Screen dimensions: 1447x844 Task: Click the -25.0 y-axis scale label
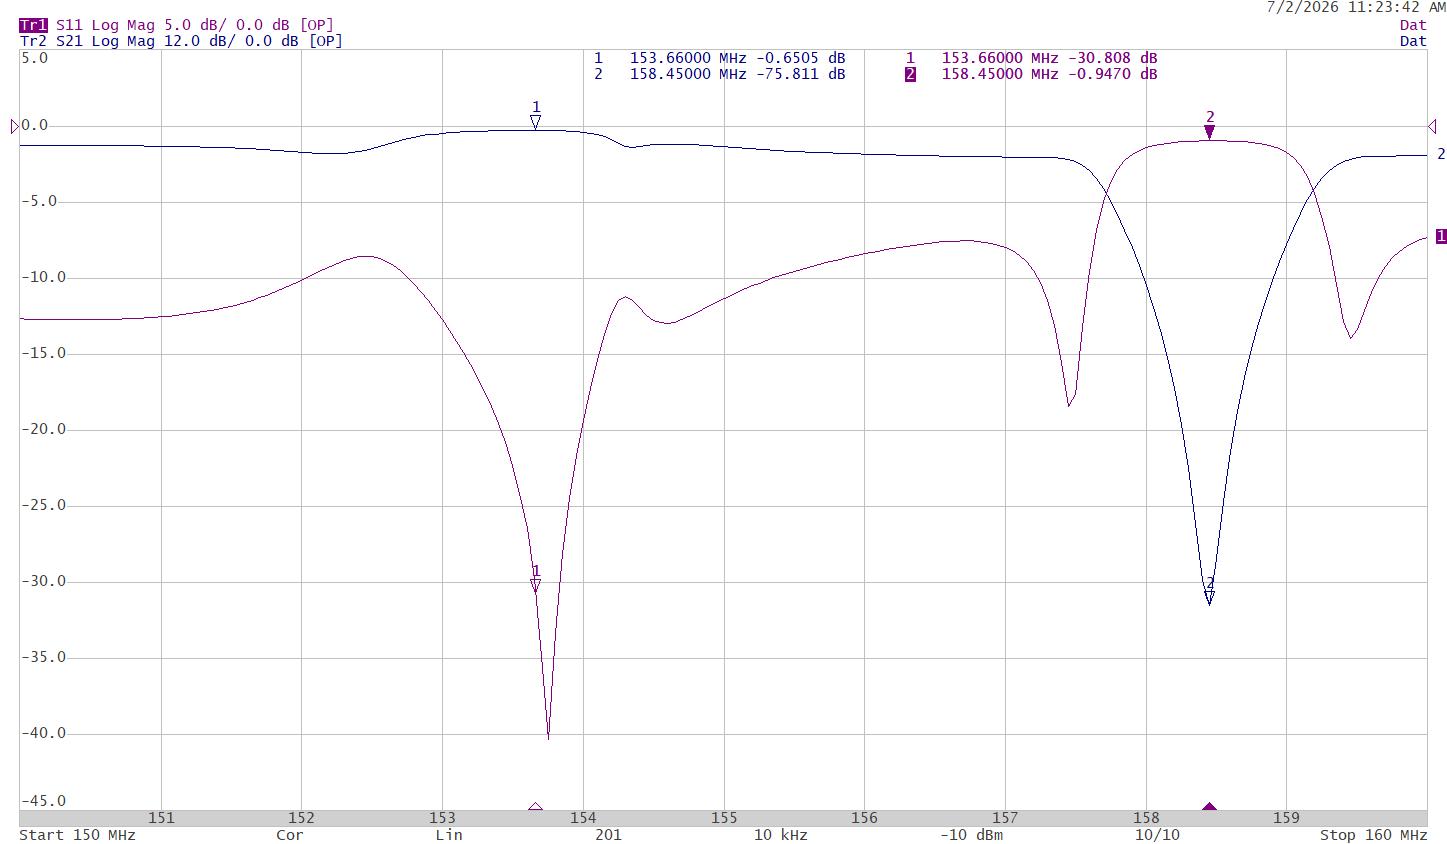(x=43, y=506)
